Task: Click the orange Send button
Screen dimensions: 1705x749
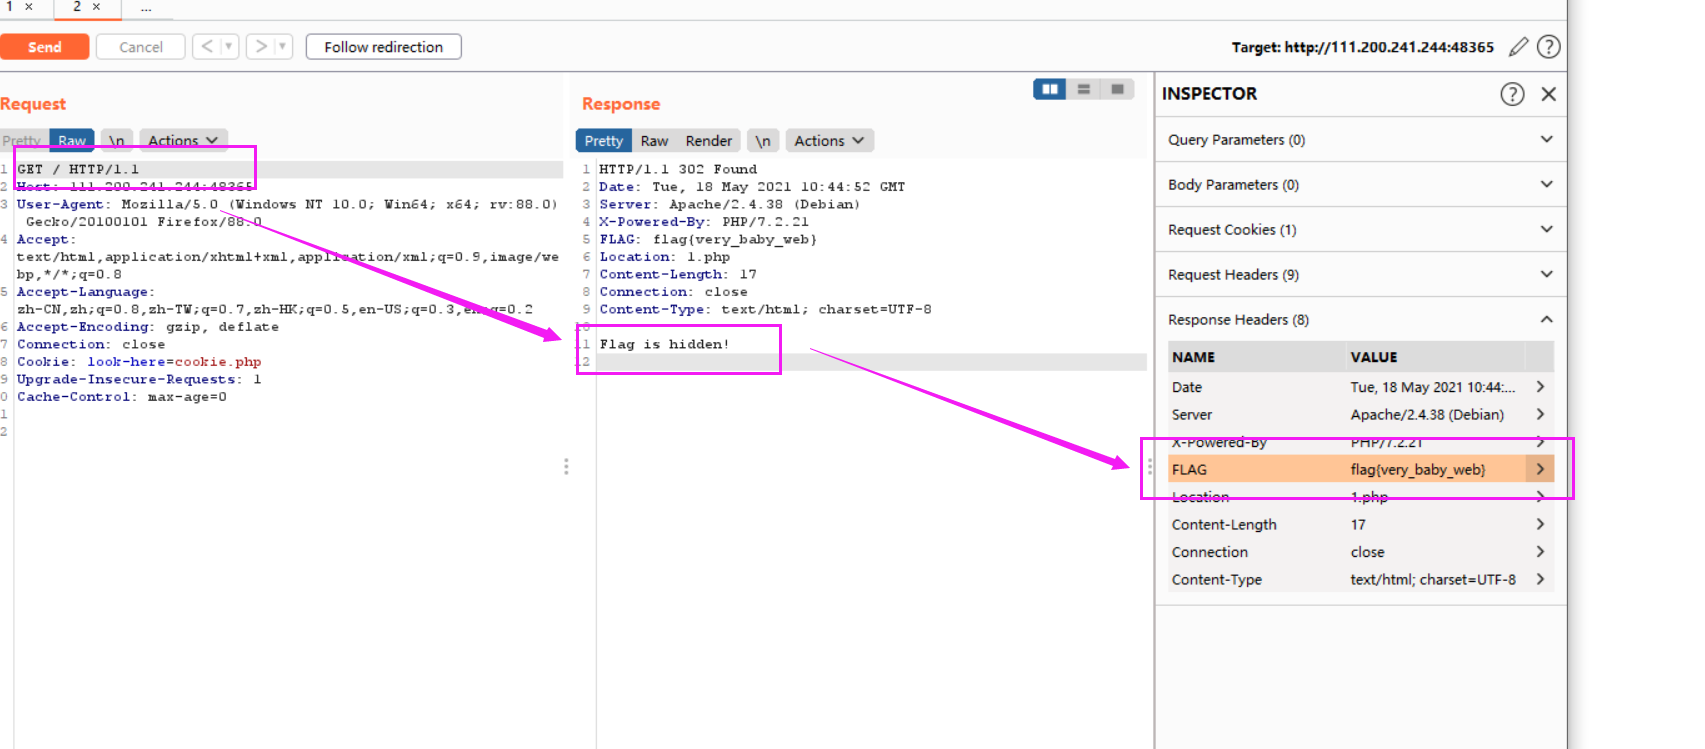Action: click(x=44, y=47)
